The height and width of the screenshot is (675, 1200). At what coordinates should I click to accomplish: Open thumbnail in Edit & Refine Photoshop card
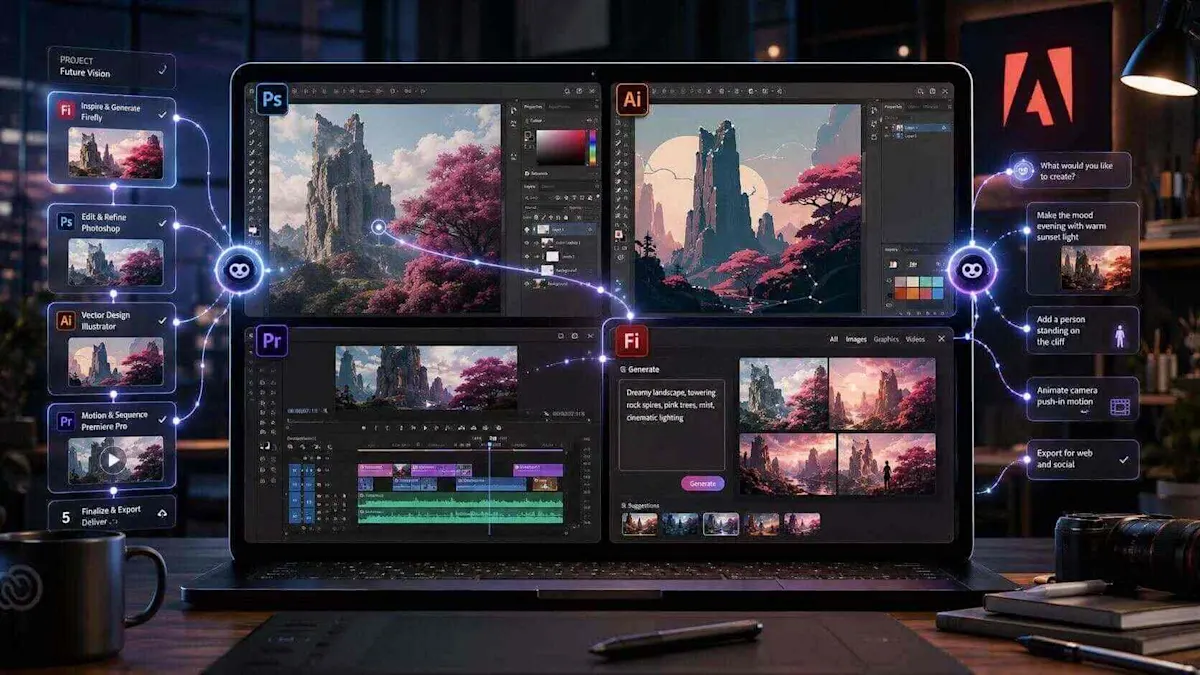pos(115,262)
